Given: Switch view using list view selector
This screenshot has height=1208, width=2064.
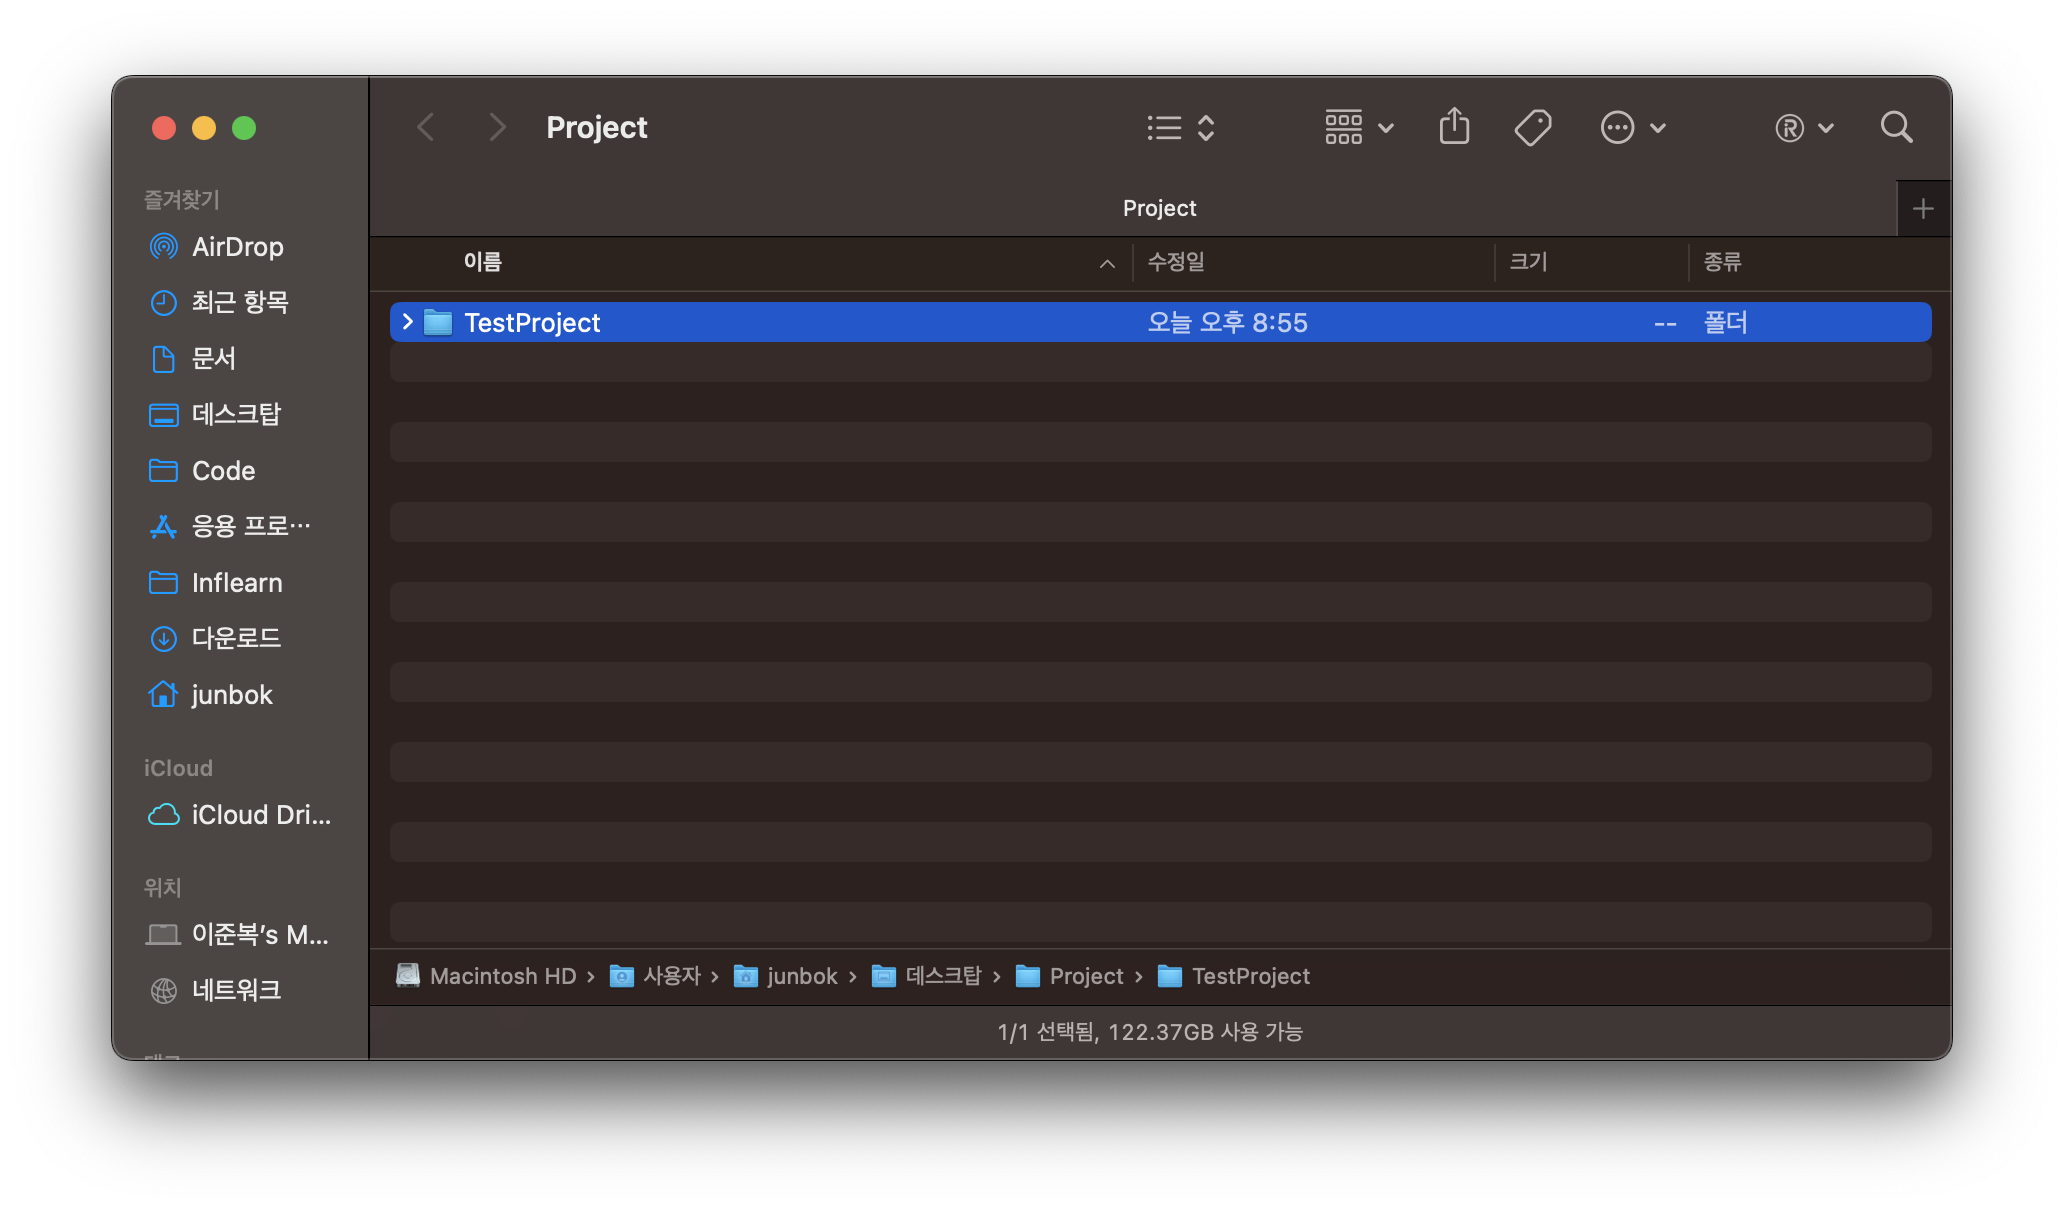Looking at the screenshot, I should click(x=1180, y=127).
